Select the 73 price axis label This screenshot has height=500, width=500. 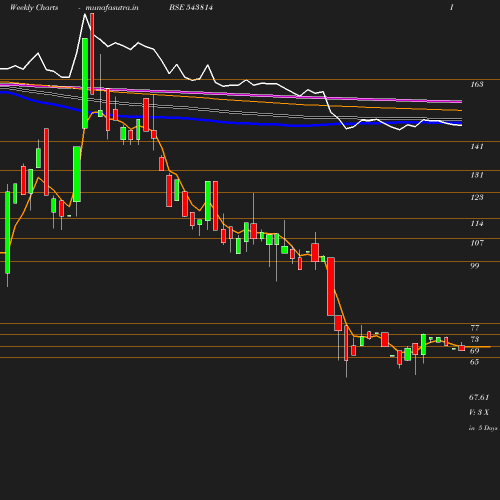(x=475, y=339)
